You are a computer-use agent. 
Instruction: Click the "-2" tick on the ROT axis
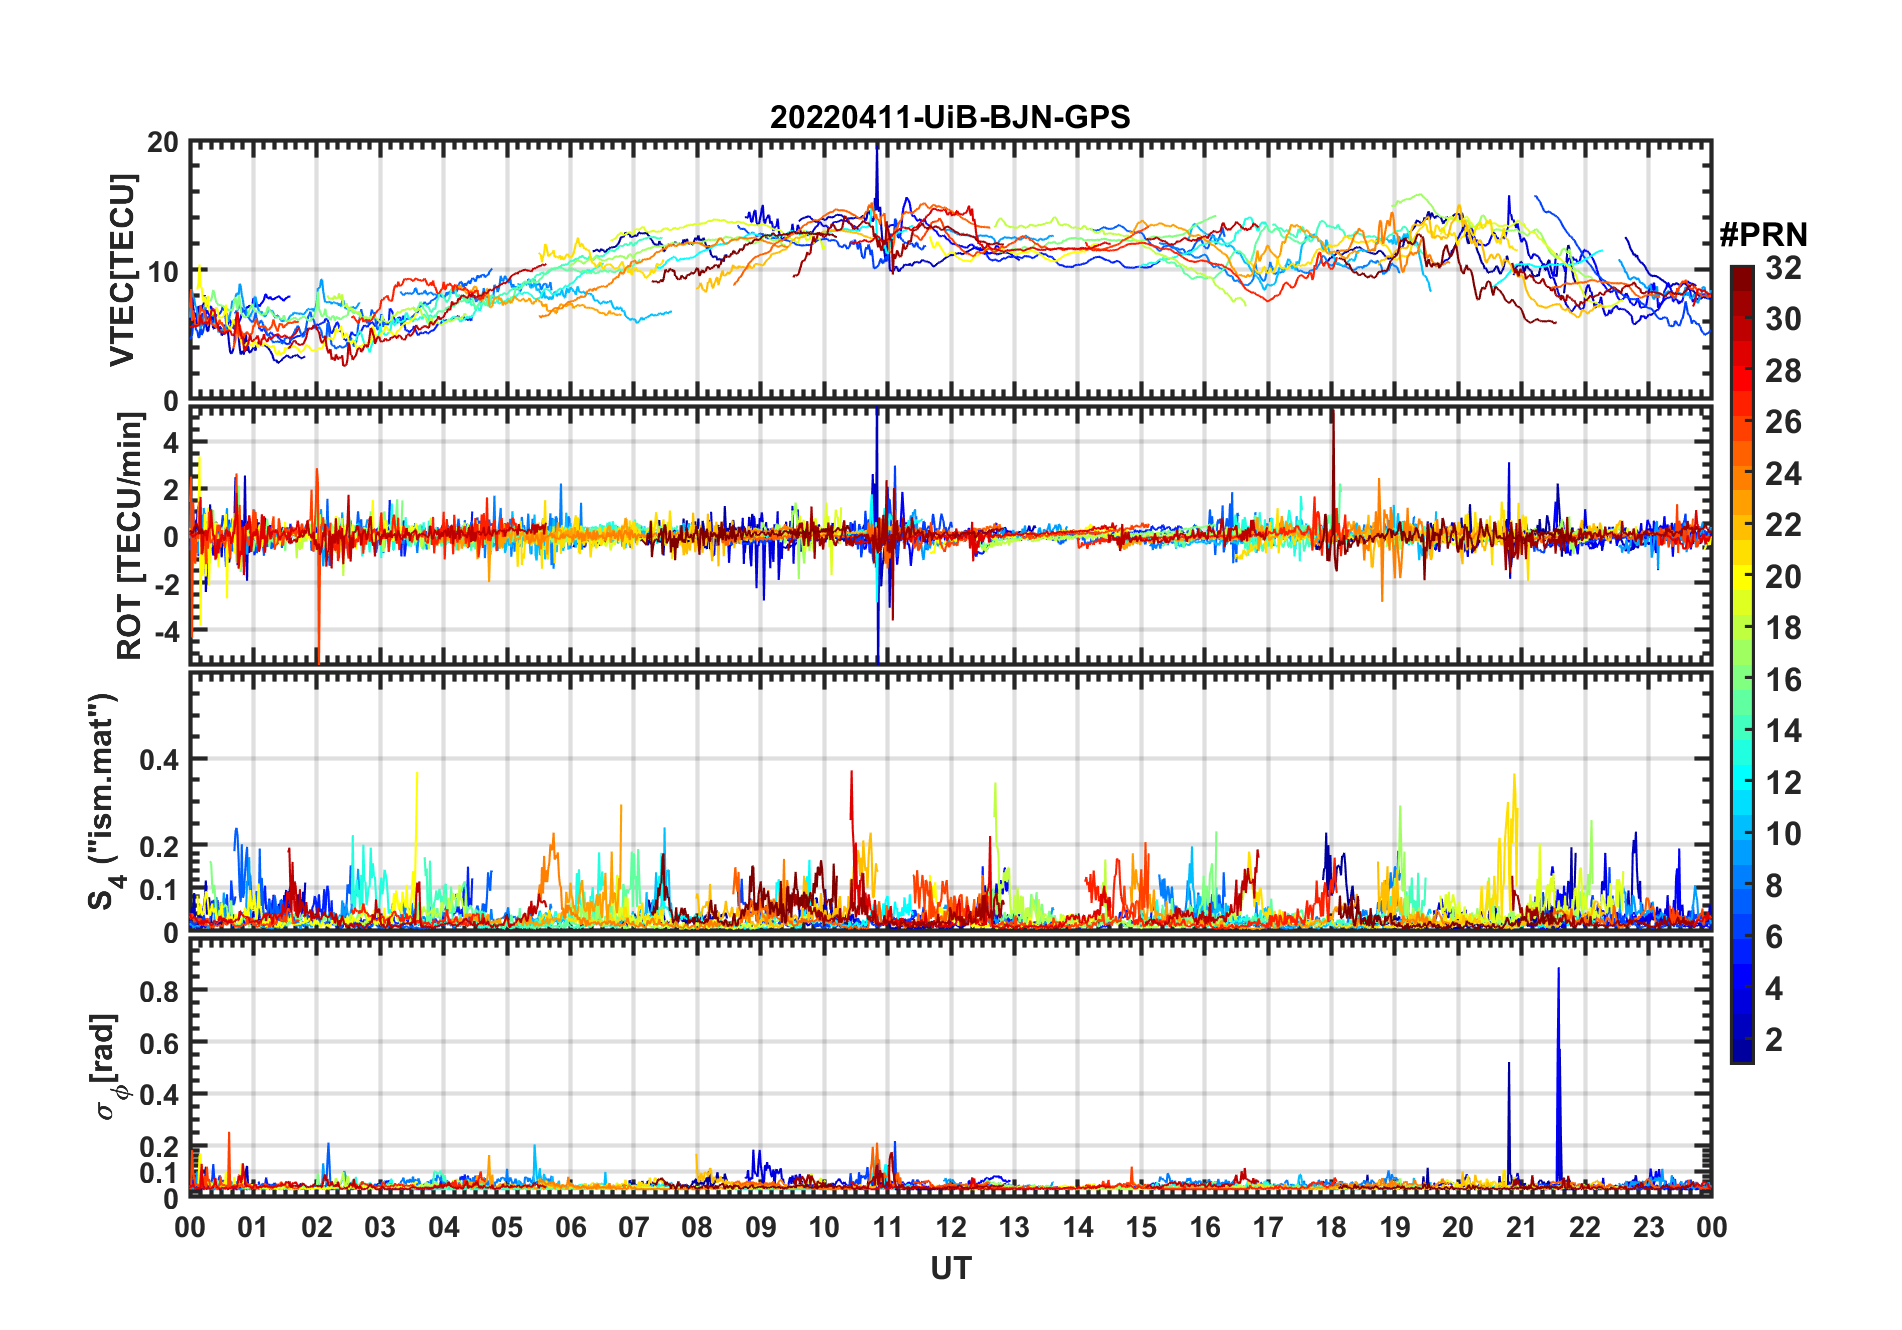[166, 584]
